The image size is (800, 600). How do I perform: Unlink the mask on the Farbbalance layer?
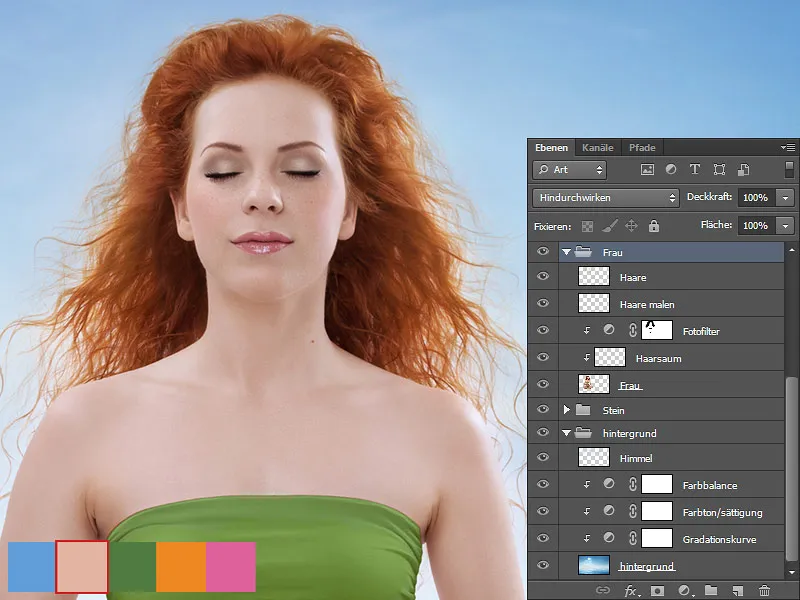point(633,484)
